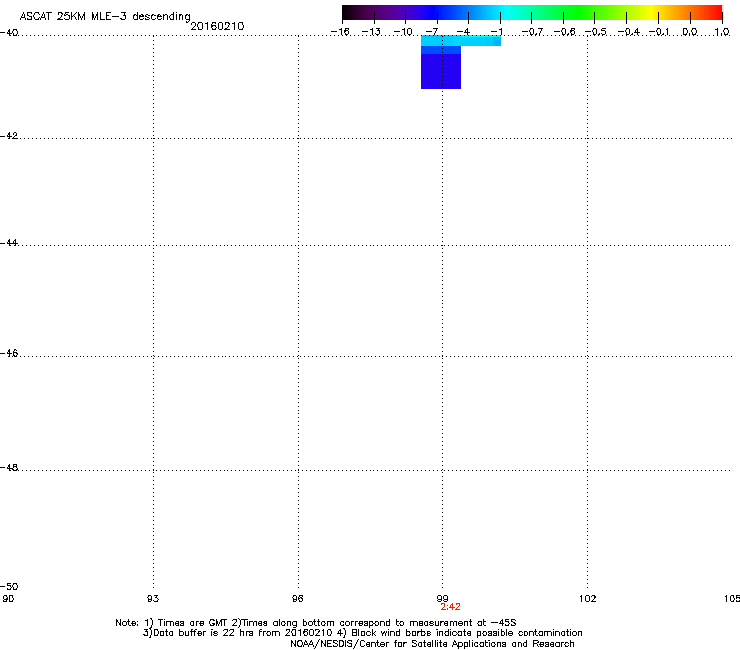Click the color bar label 0.0
The width and height of the screenshot is (740, 650).
690,32
